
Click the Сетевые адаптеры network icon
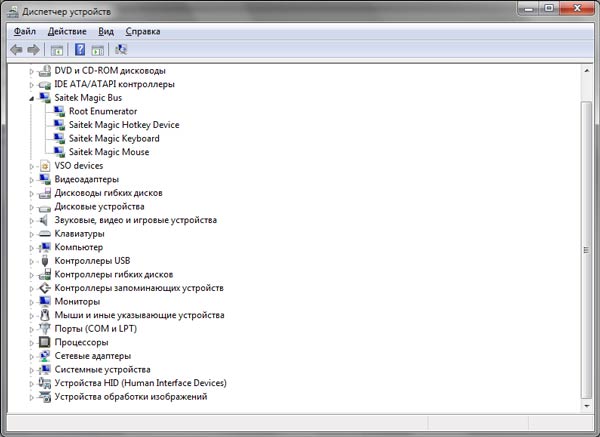45,356
